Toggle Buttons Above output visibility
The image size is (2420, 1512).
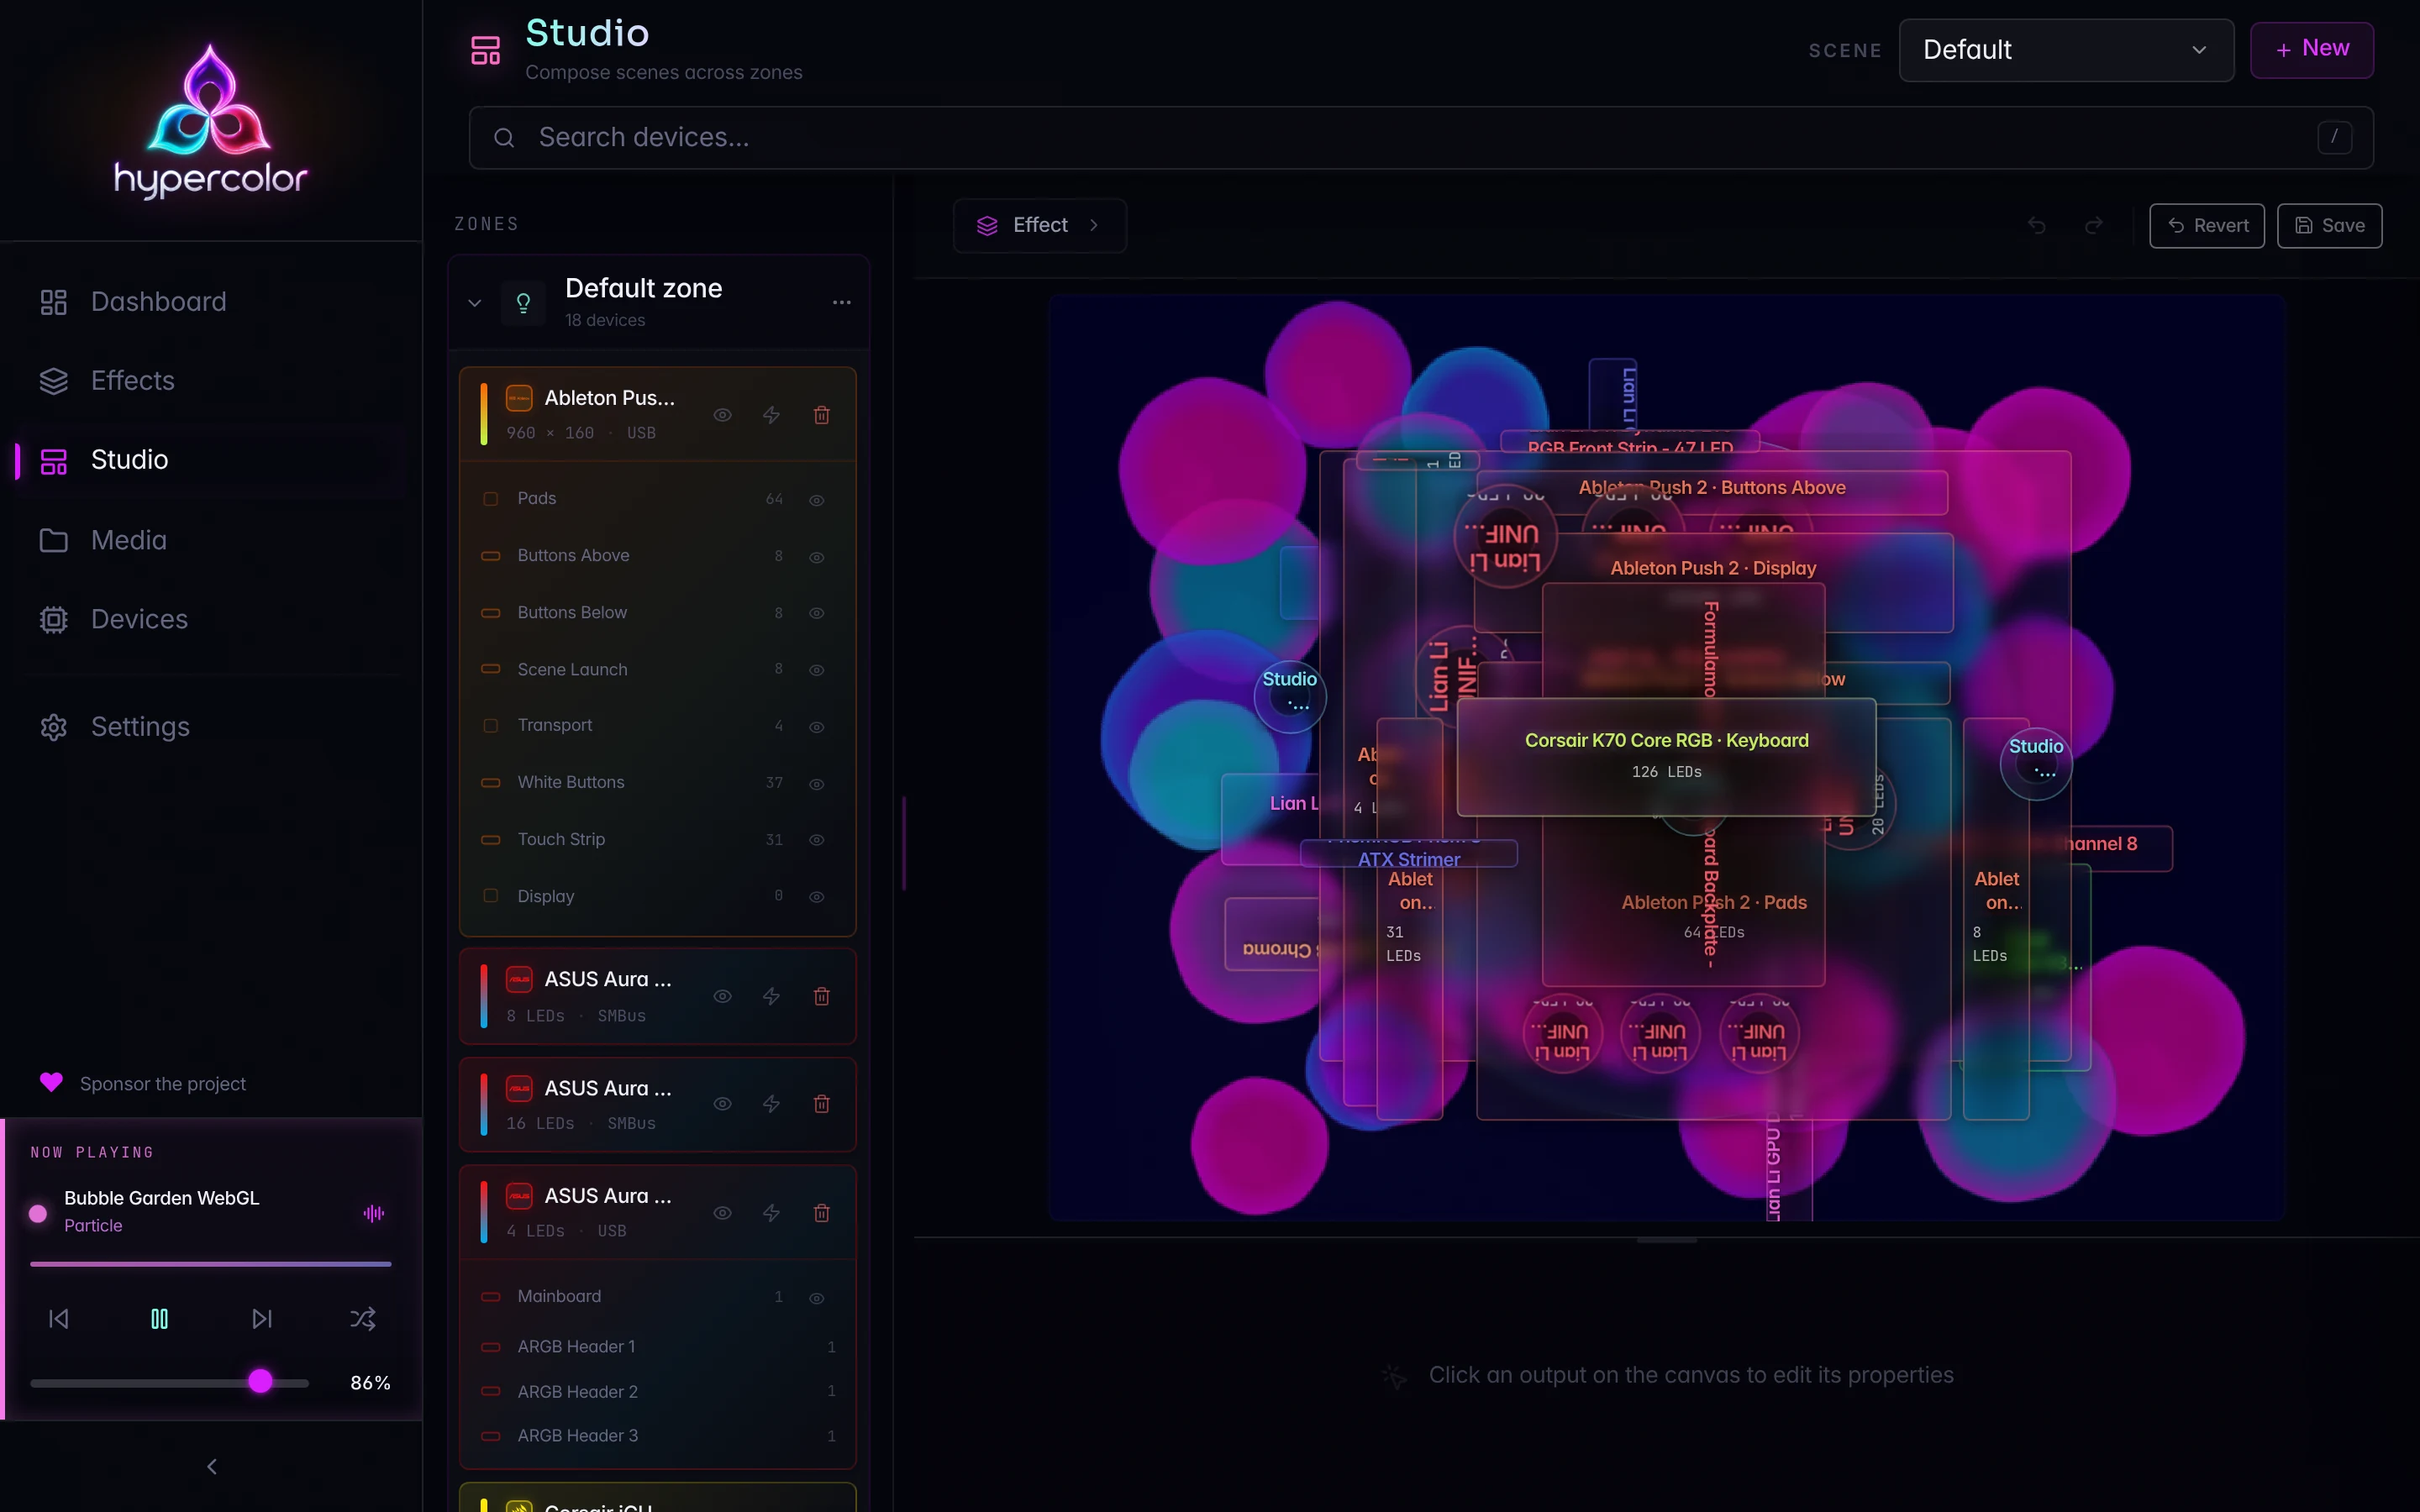pos(816,557)
